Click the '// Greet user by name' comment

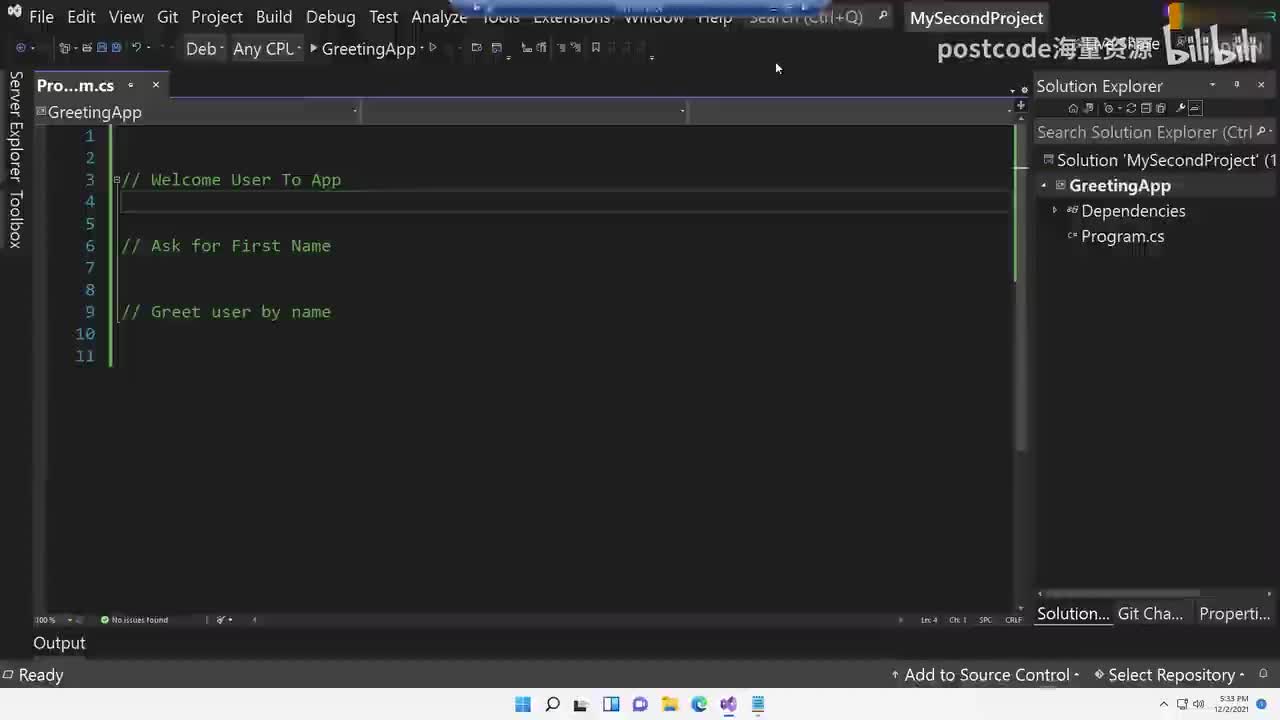(226, 312)
